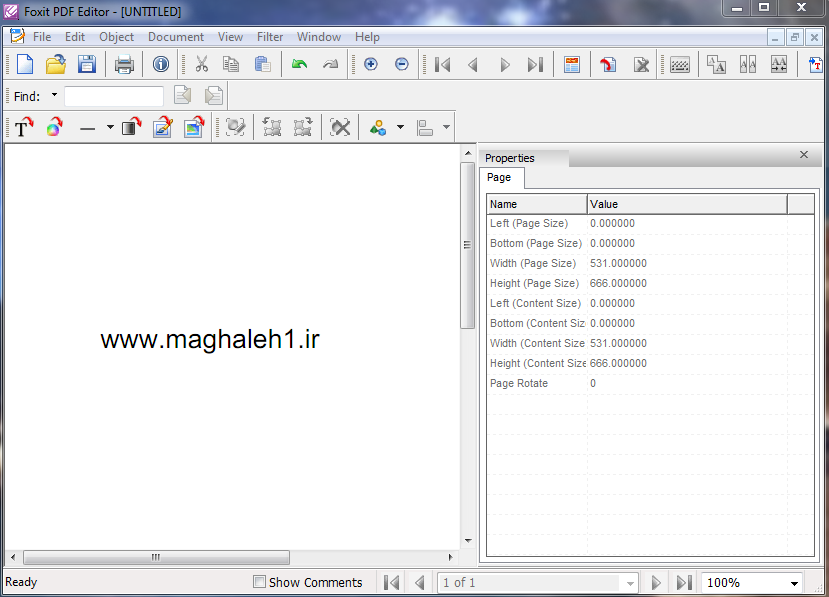
Task: Click inside the Find text field
Action: (x=114, y=96)
